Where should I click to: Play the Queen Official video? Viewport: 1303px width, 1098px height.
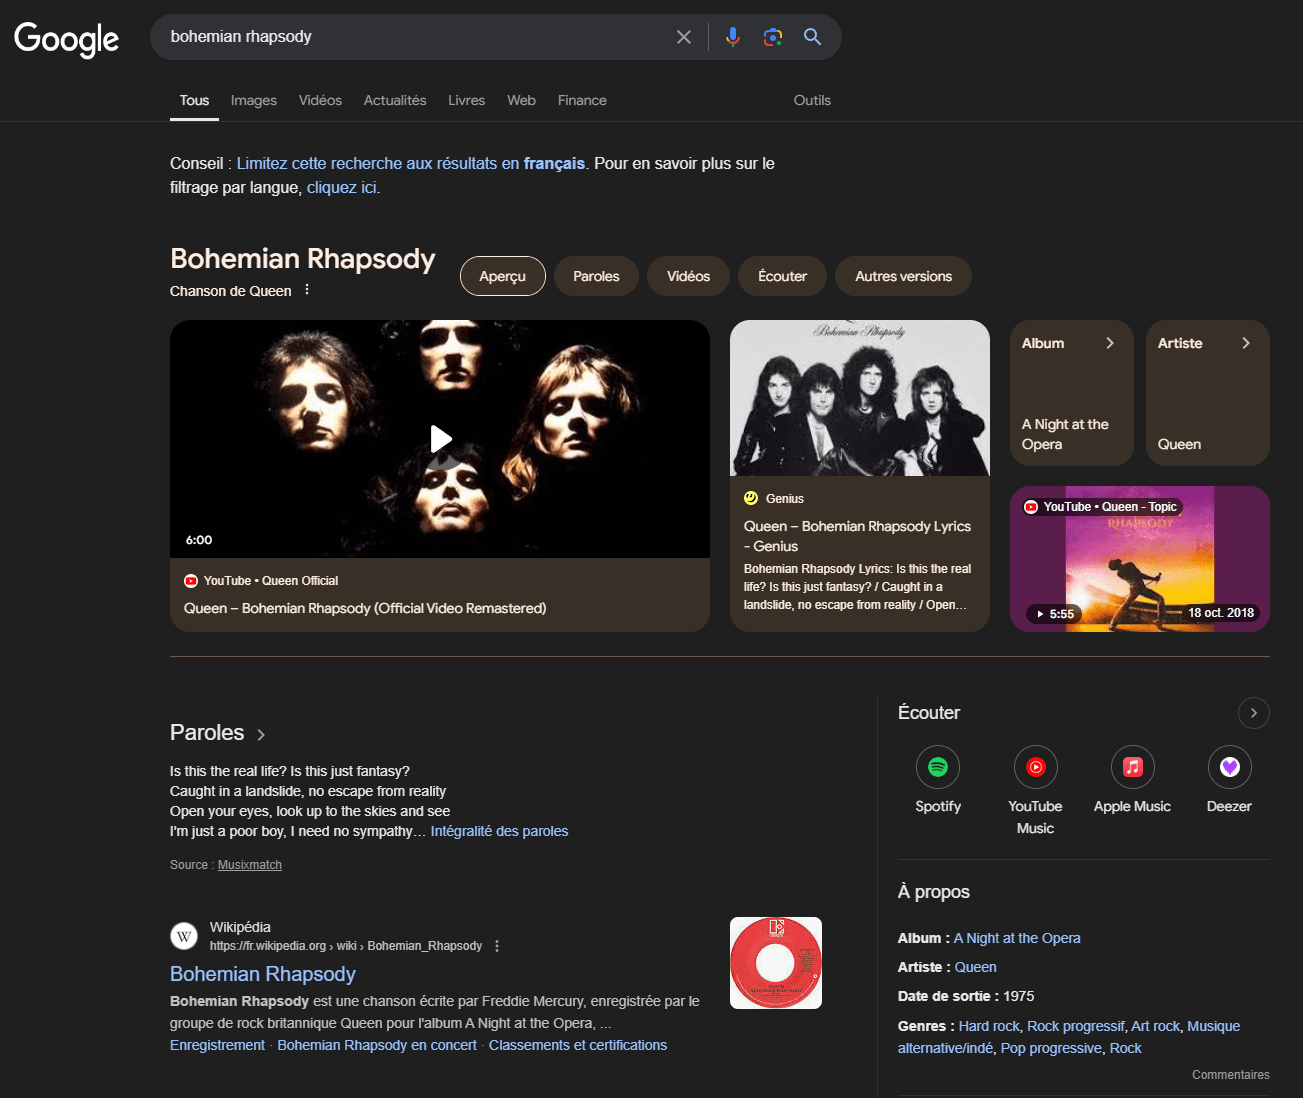(440, 439)
